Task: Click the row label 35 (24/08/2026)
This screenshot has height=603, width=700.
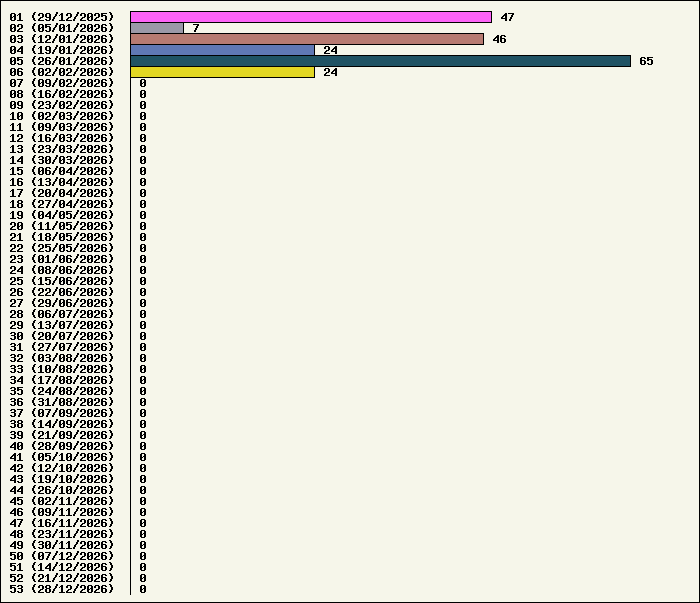Action: click(x=62, y=391)
